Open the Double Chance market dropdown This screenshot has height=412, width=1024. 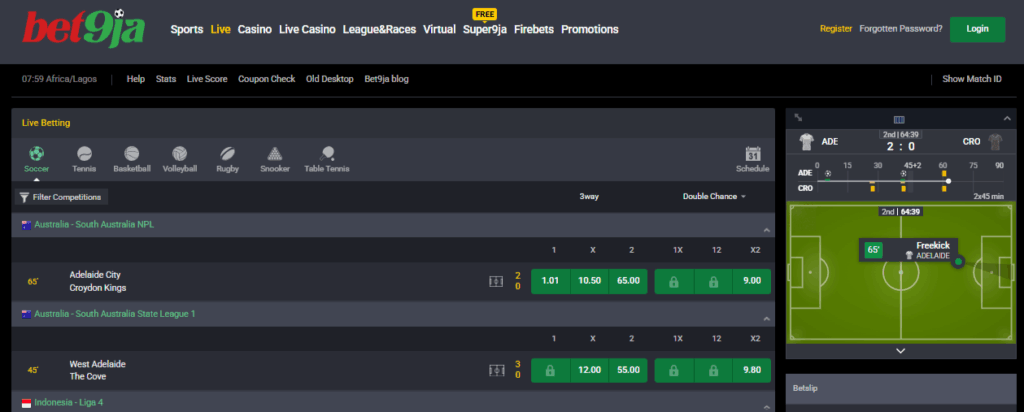pos(714,197)
